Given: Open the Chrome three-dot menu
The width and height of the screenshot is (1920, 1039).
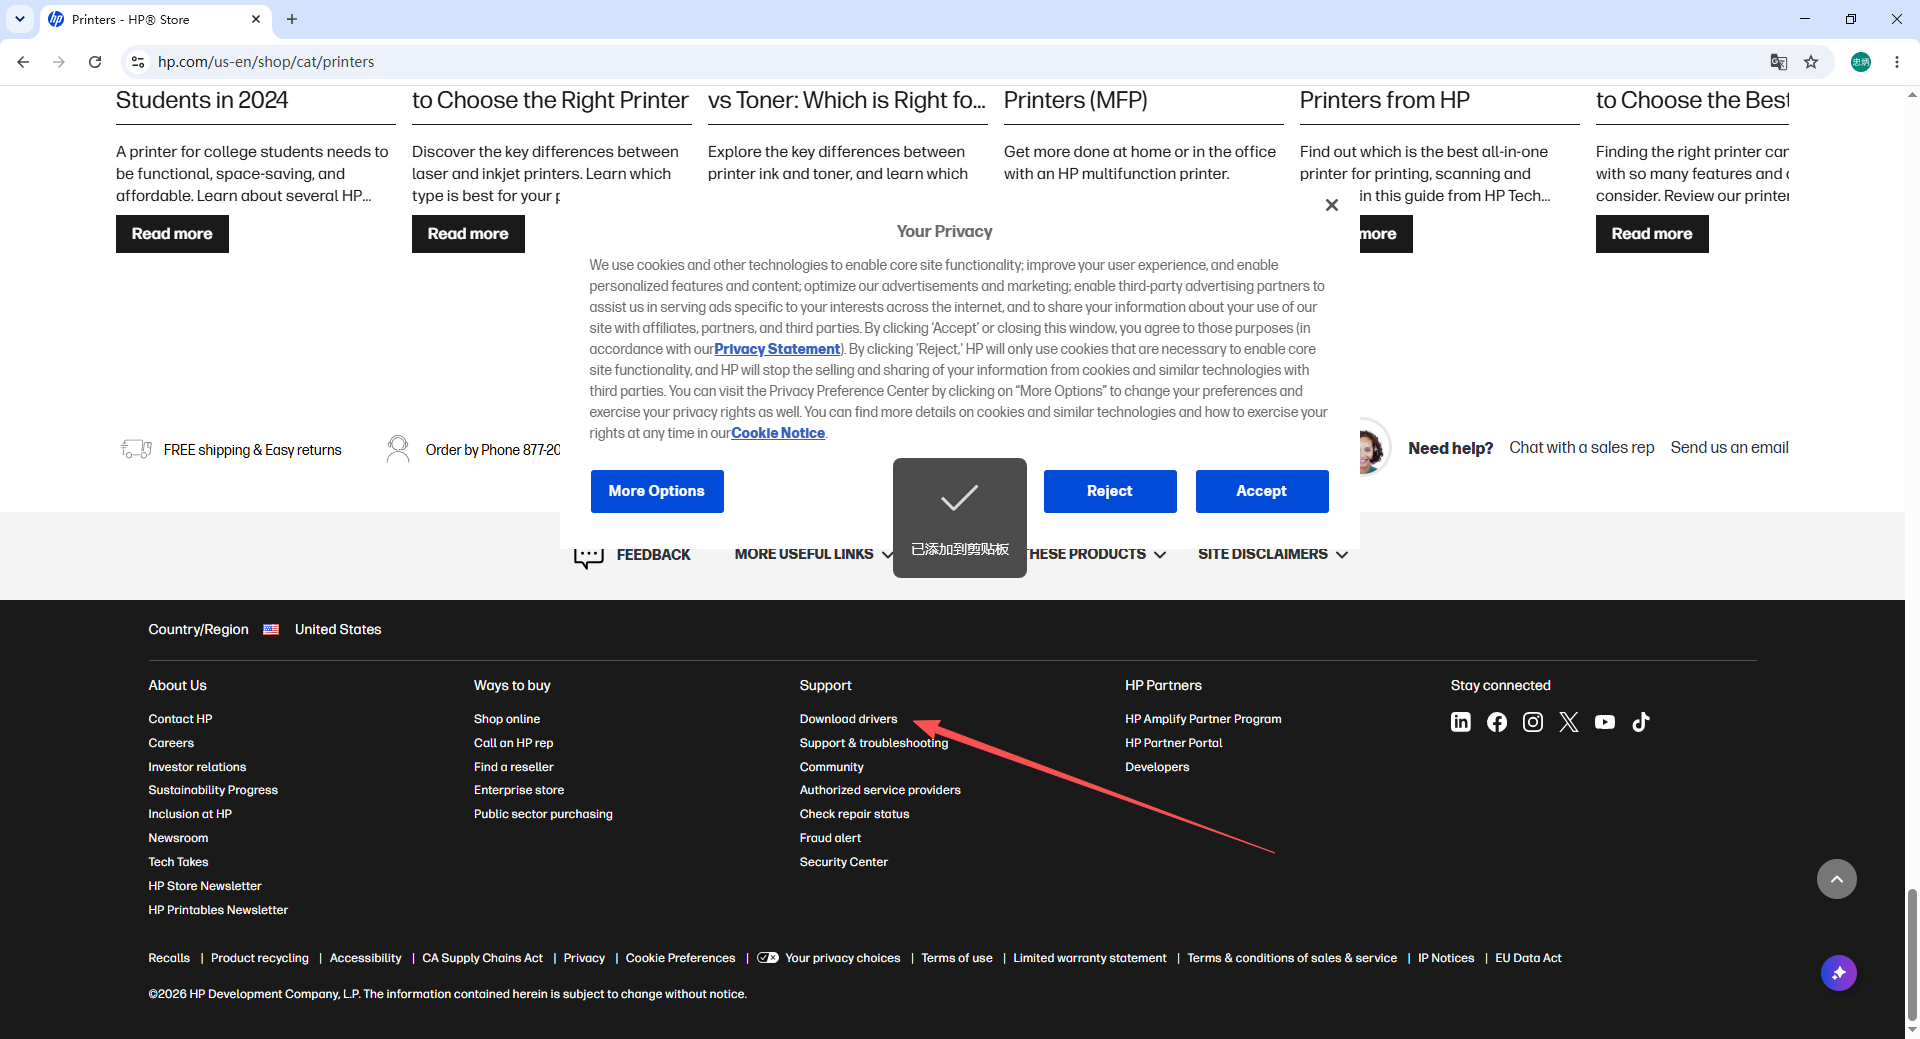Looking at the screenshot, I should click(x=1897, y=62).
